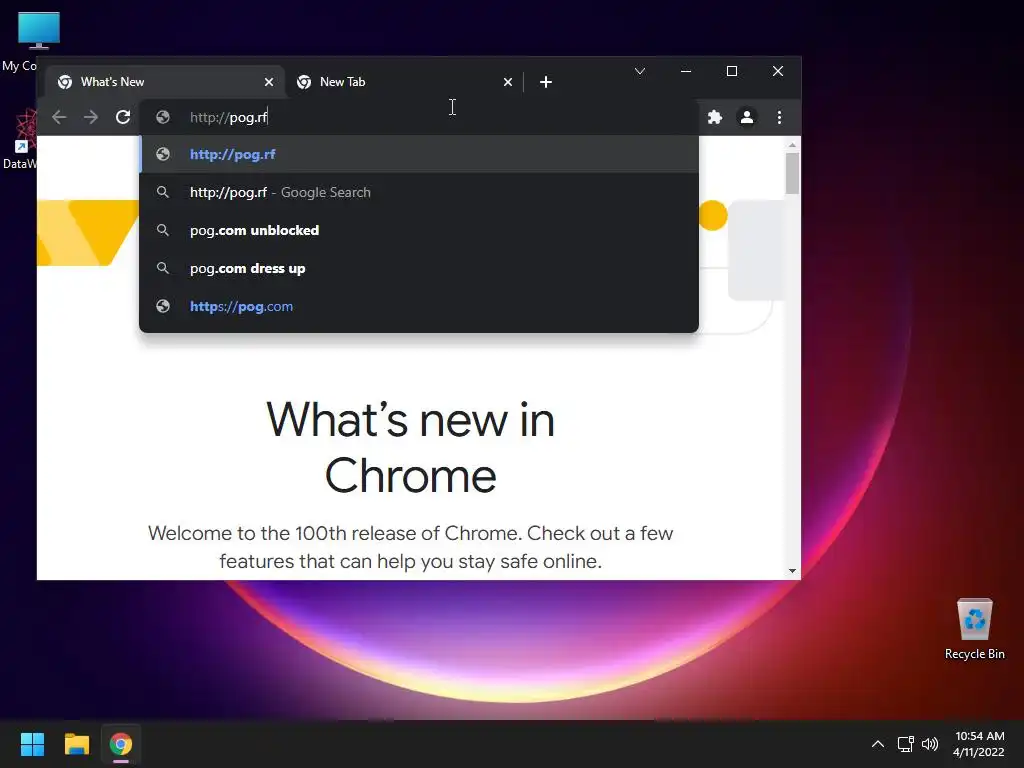Open Chrome's three-dot menu

coord(779,118)
